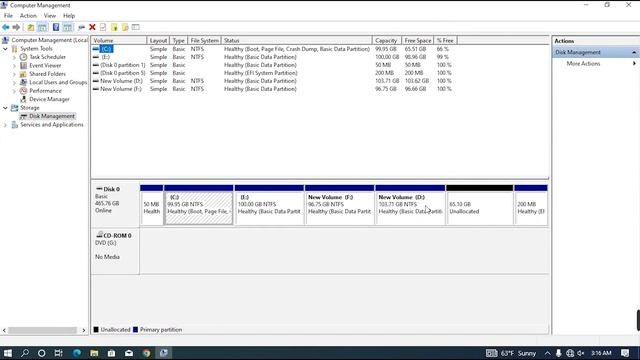This screenshot has width=640, height=360.
Task: Select (Disk 0 partition 5) volume row
Action: 273,73
